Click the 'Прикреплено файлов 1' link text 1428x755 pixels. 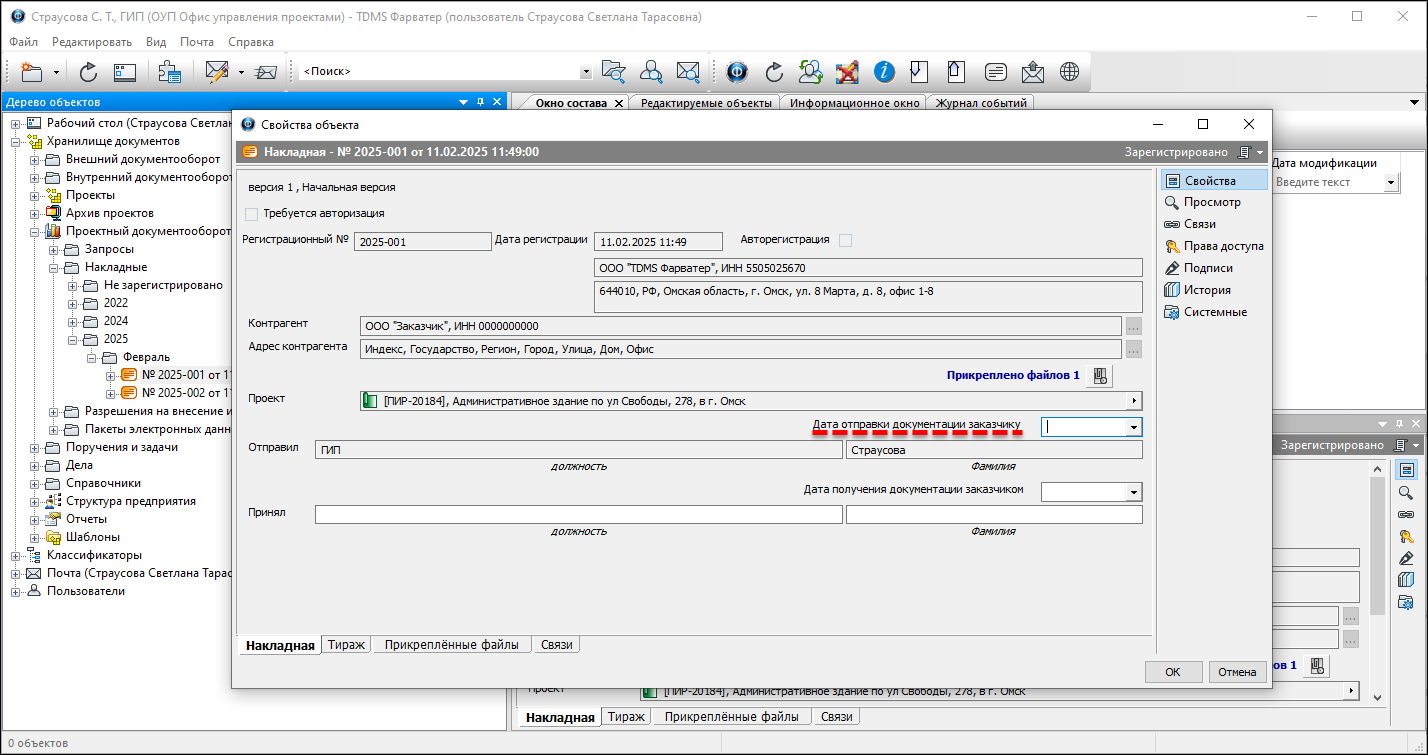[1013, 376]
